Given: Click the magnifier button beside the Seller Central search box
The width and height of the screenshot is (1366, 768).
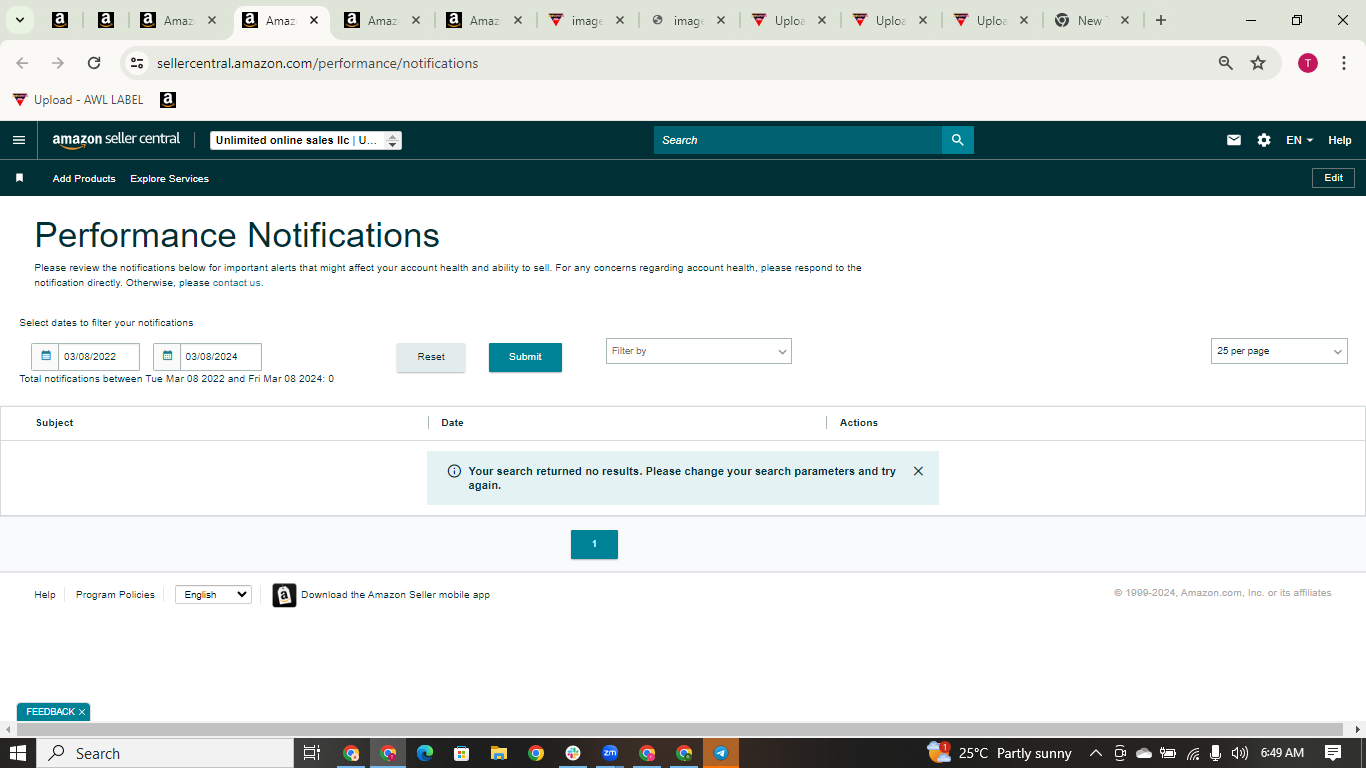Looking at the screenshot, I should coord(957,140).
